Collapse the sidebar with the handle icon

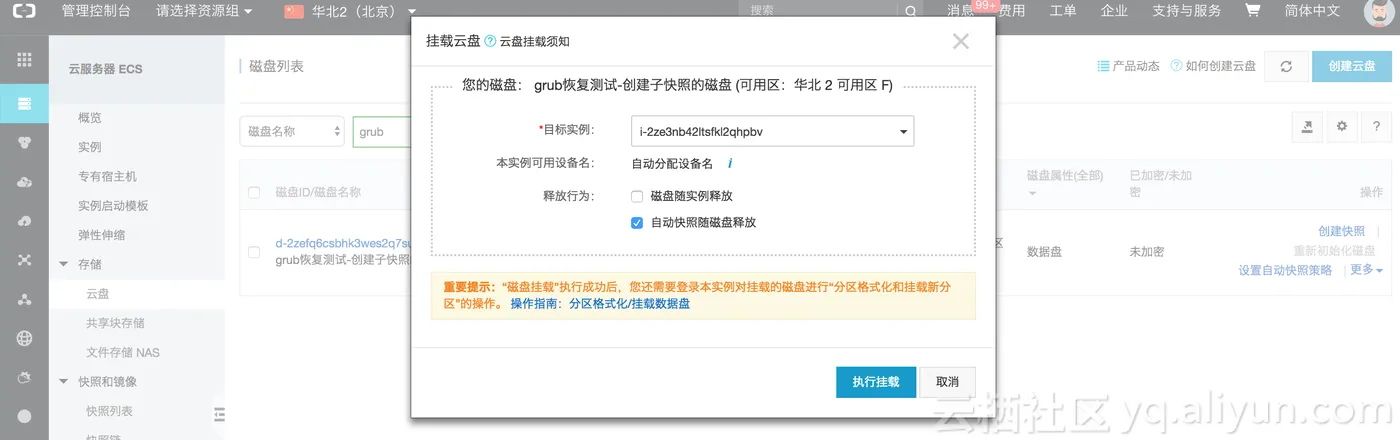[219, 414]
